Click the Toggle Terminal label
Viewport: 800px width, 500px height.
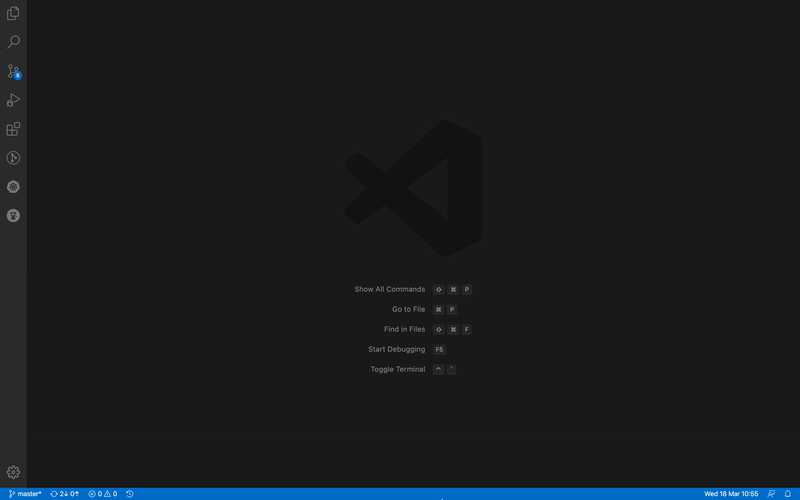[x=397, y=369]
